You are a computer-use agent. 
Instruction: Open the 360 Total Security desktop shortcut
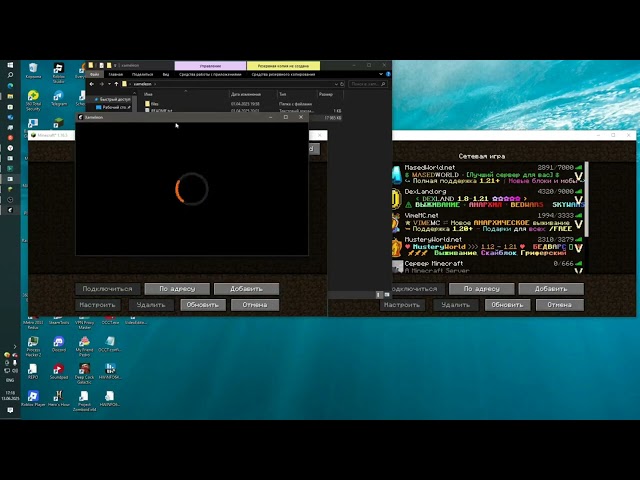(x=33, y=100)
